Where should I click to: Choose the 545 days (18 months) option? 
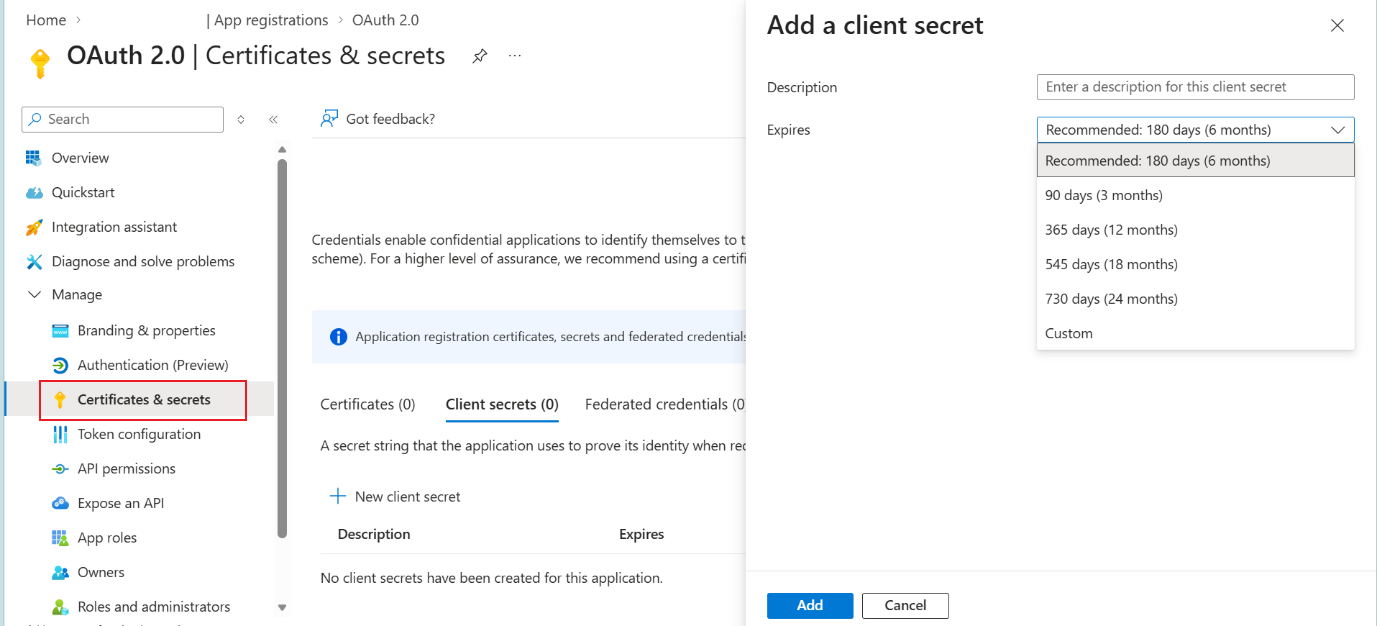pyautogui.click(x=1195, y=264)
